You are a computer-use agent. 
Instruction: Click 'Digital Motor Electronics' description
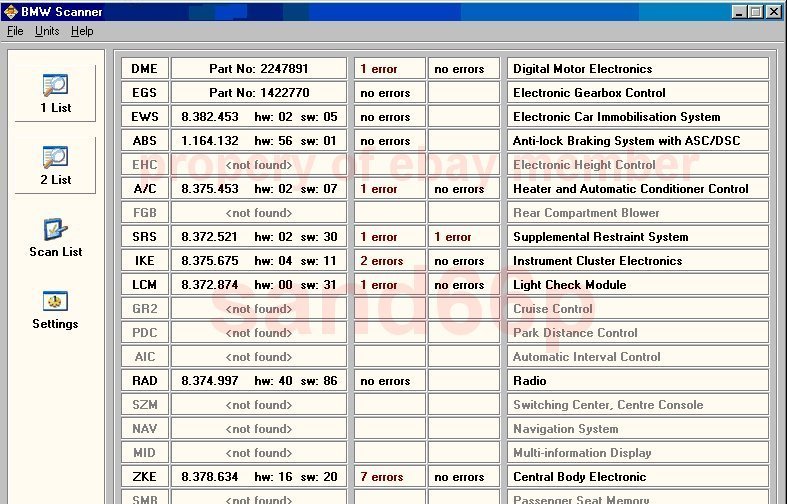tap(638, 69)
